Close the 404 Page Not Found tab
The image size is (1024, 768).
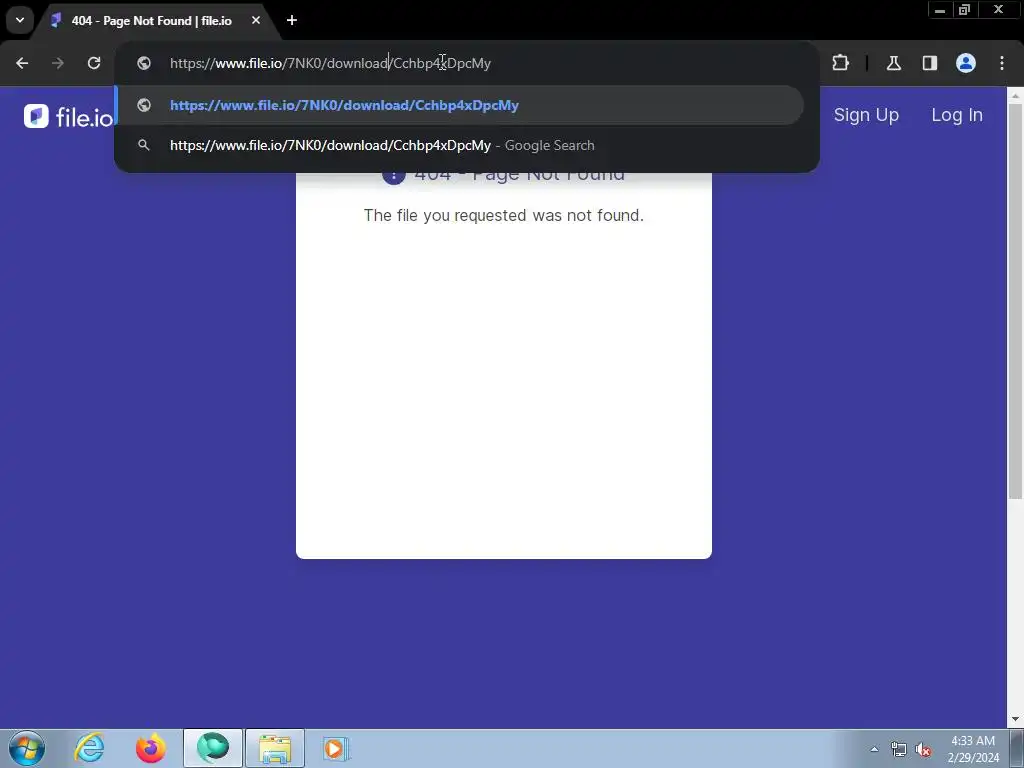256,20
